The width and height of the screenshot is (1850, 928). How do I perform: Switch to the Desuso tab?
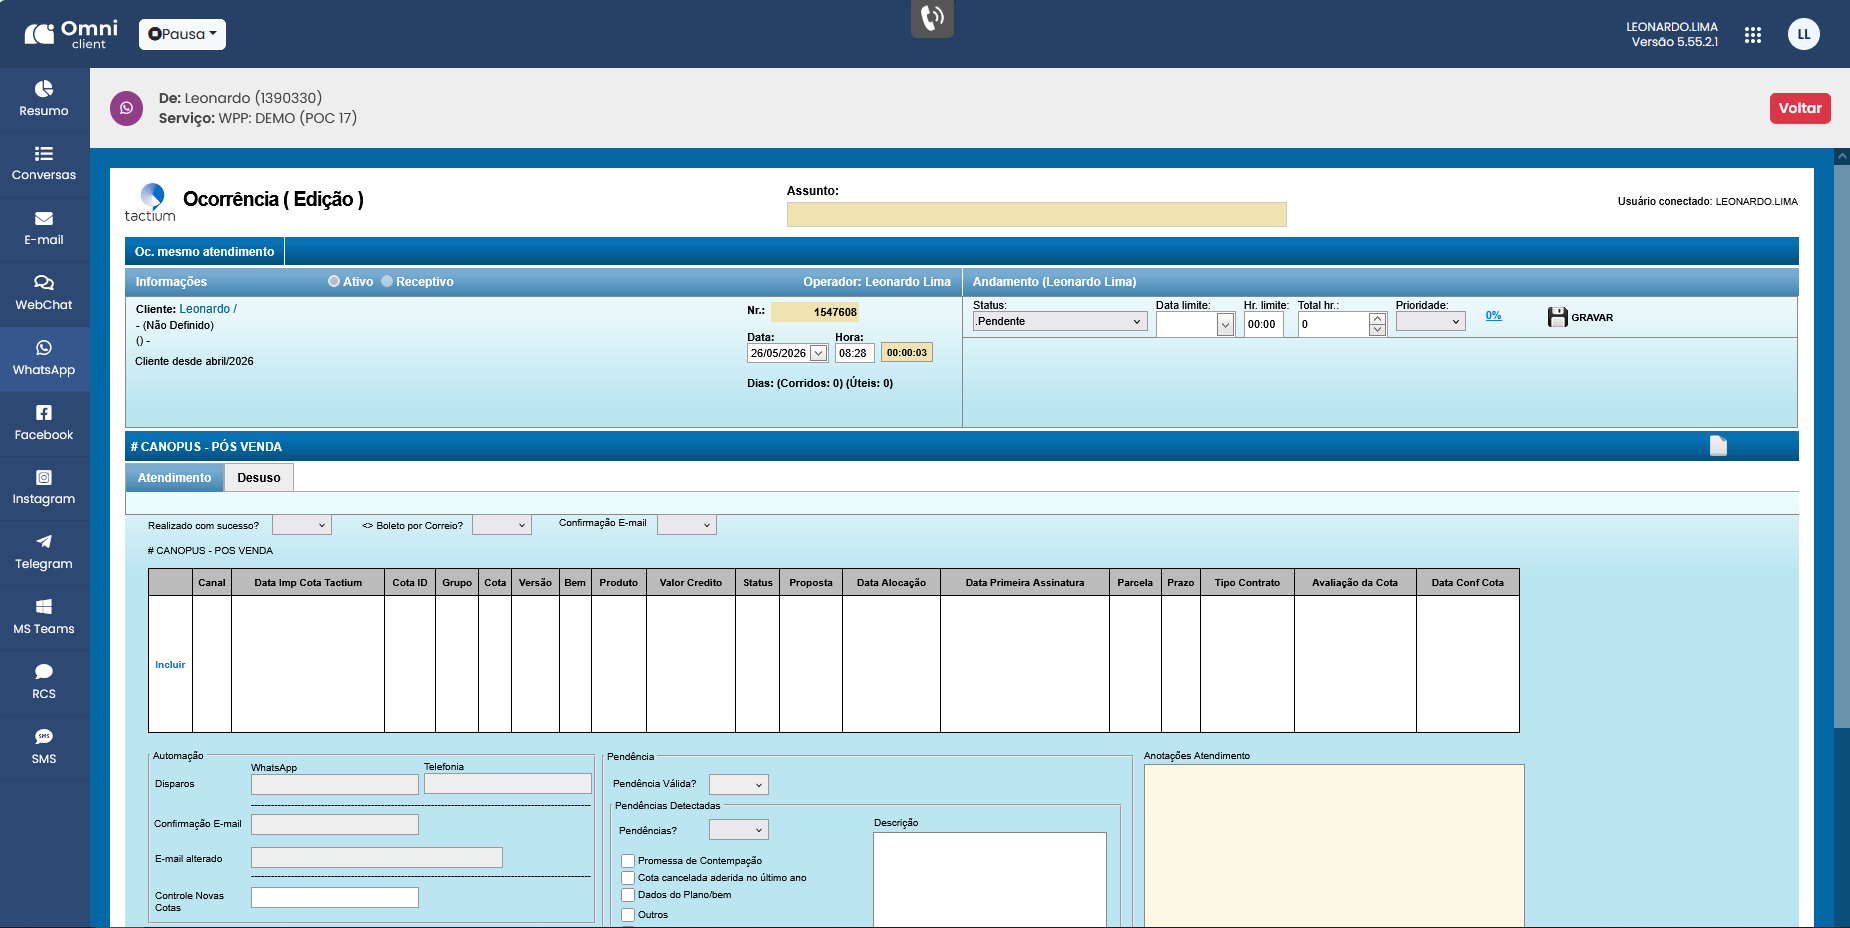[259, 478]
